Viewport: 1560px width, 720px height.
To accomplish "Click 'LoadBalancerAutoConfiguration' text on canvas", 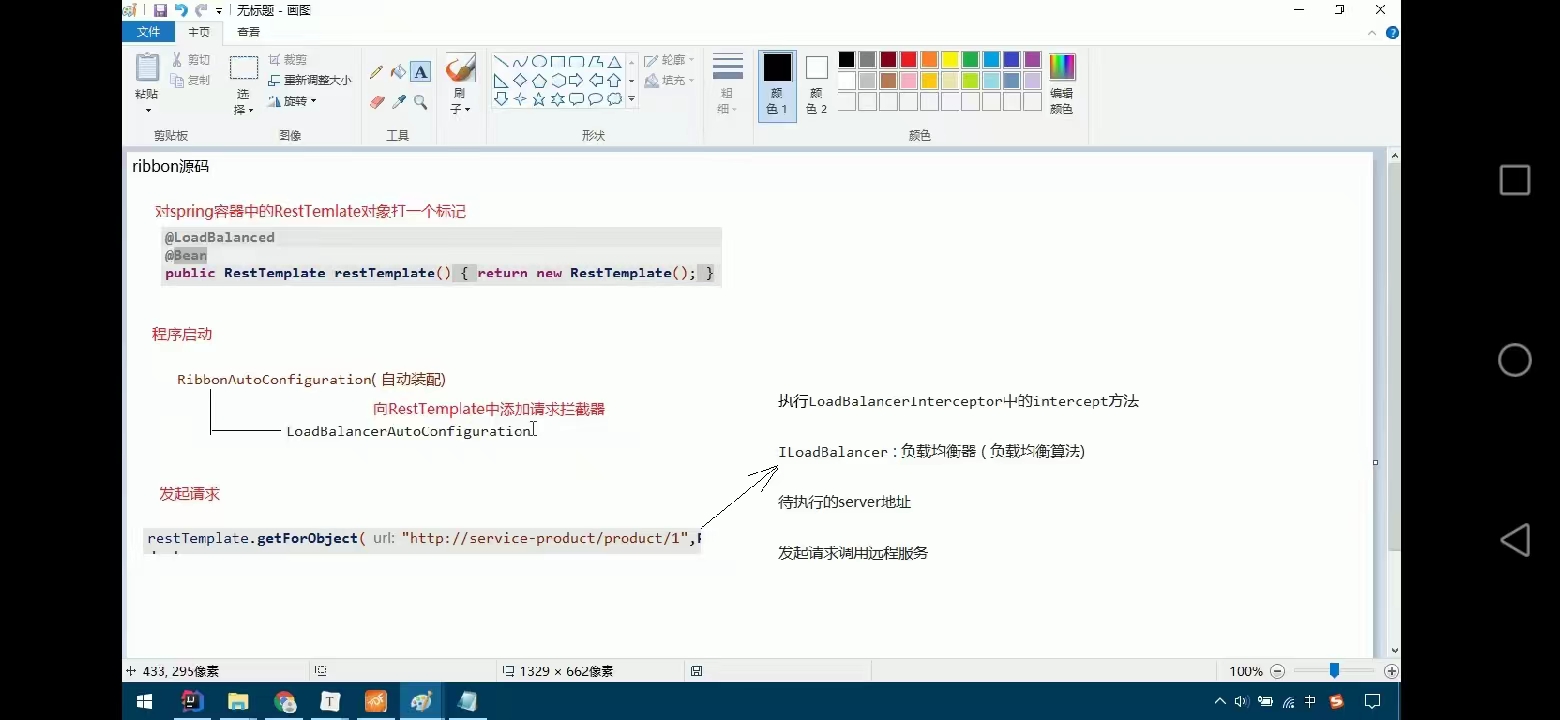I will pyautogui.click(x=410, y=431).
